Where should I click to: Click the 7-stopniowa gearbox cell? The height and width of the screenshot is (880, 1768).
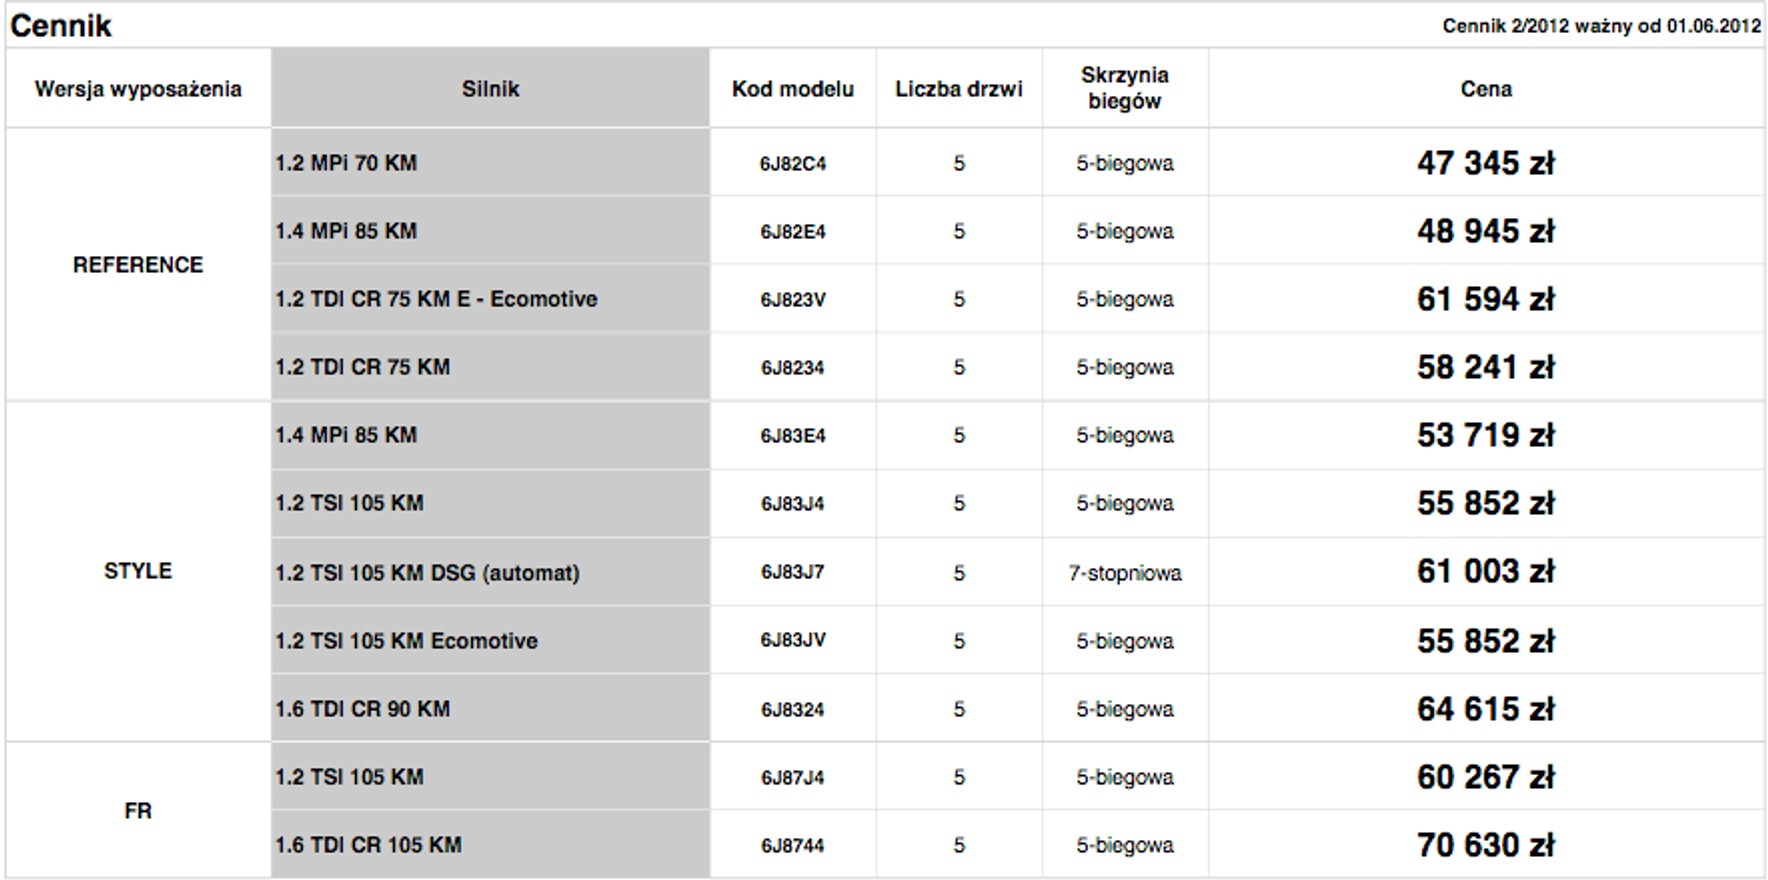[x=1125, y=573]
